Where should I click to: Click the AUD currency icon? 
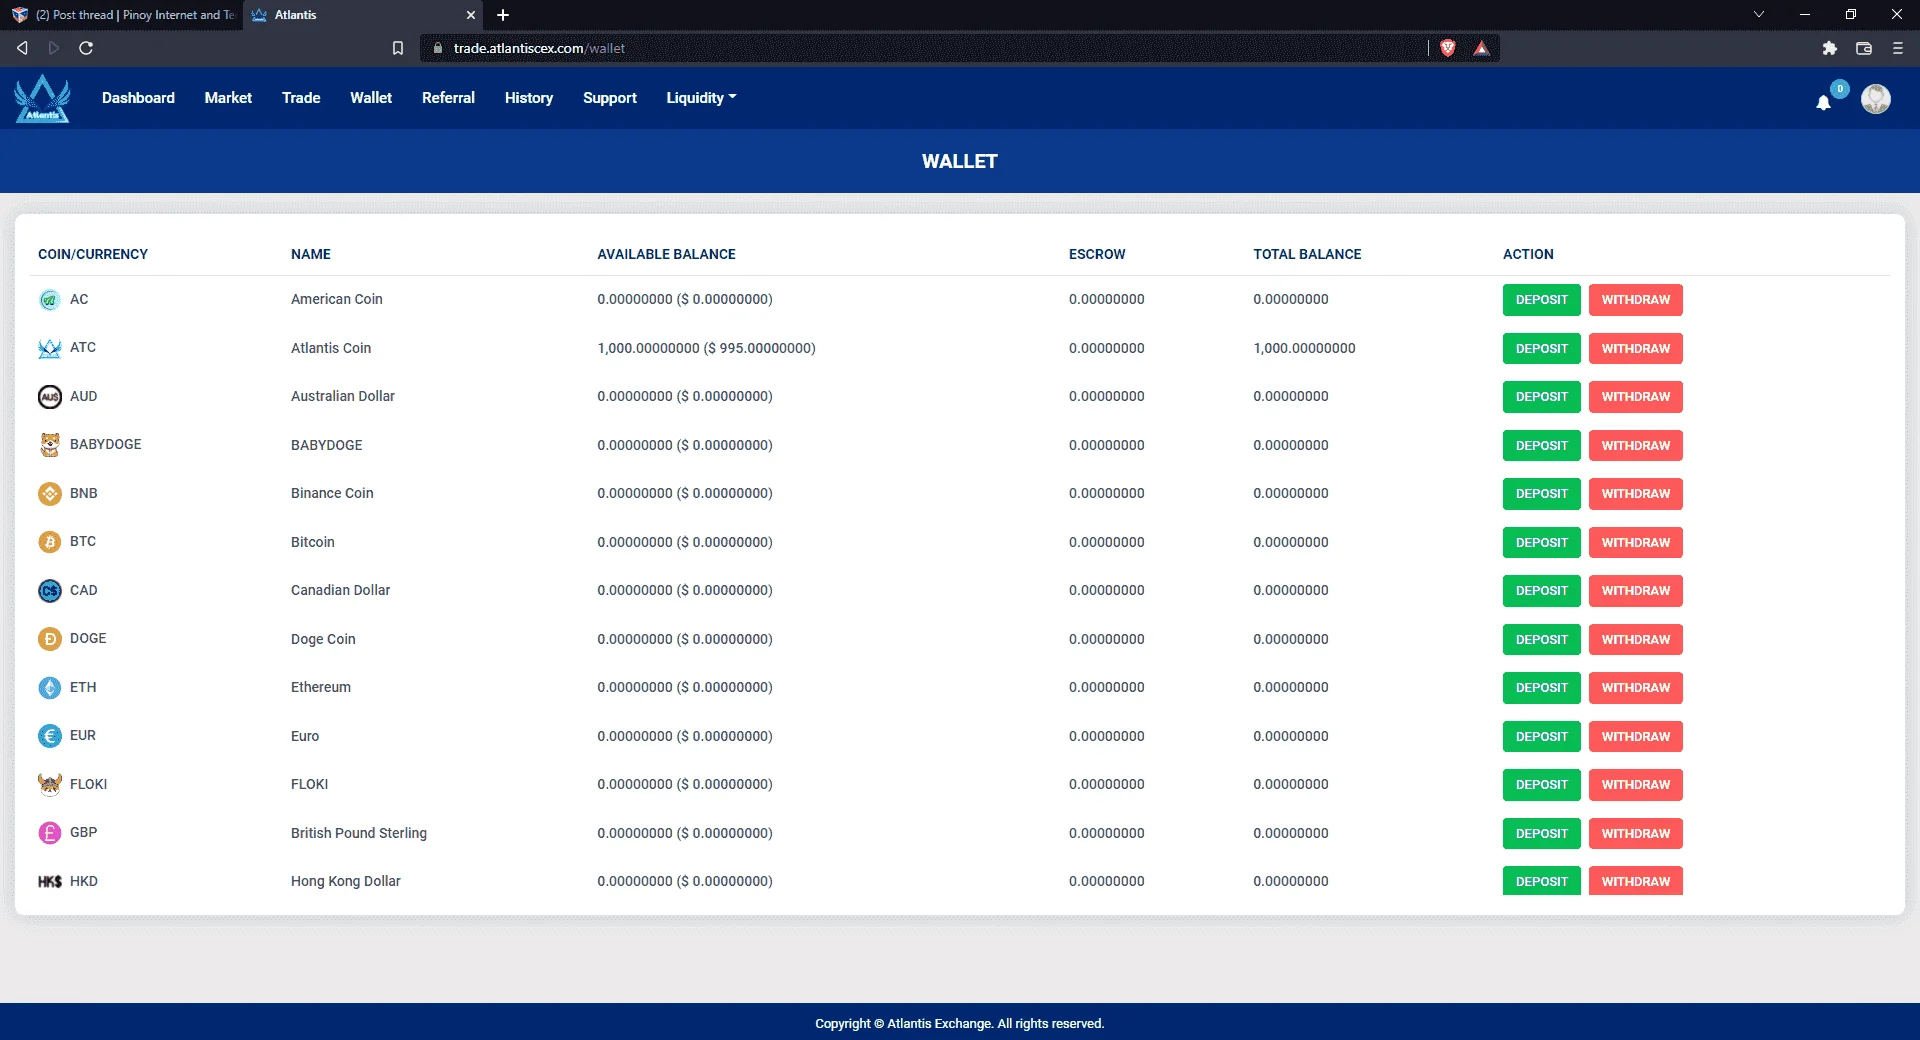point(49,397)
